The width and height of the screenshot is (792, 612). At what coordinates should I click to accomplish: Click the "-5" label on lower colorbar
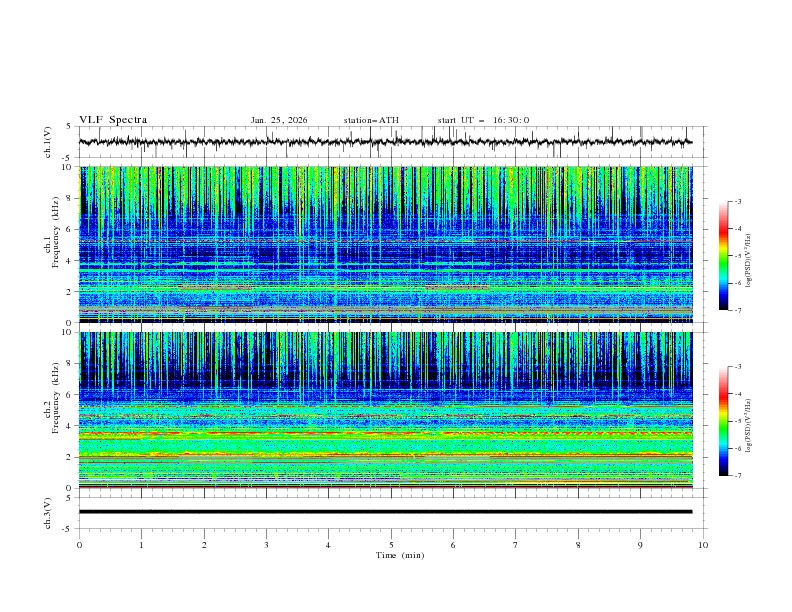tap(738, 421)
